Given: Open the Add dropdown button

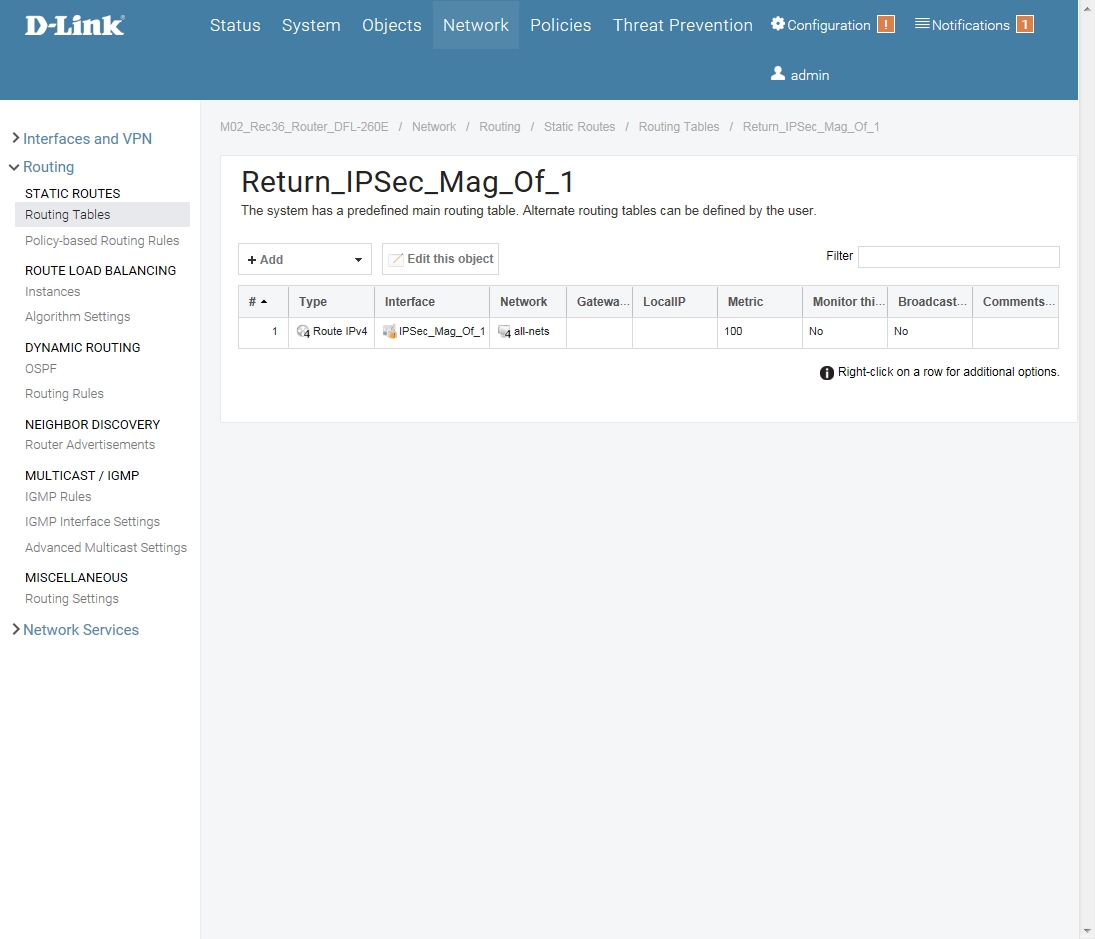Looking at the screenshot, I should (304, 259).
